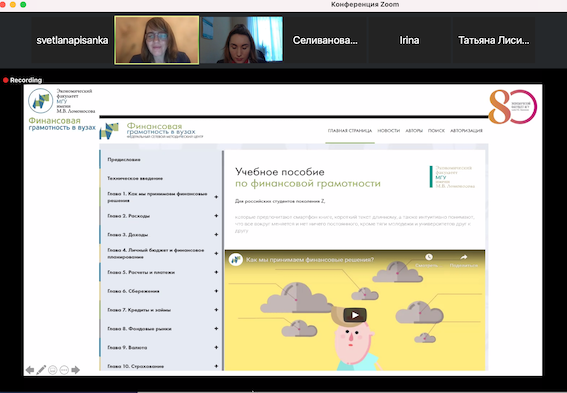Expand Глава 3. Доходы plus icon

coord(216,235)
